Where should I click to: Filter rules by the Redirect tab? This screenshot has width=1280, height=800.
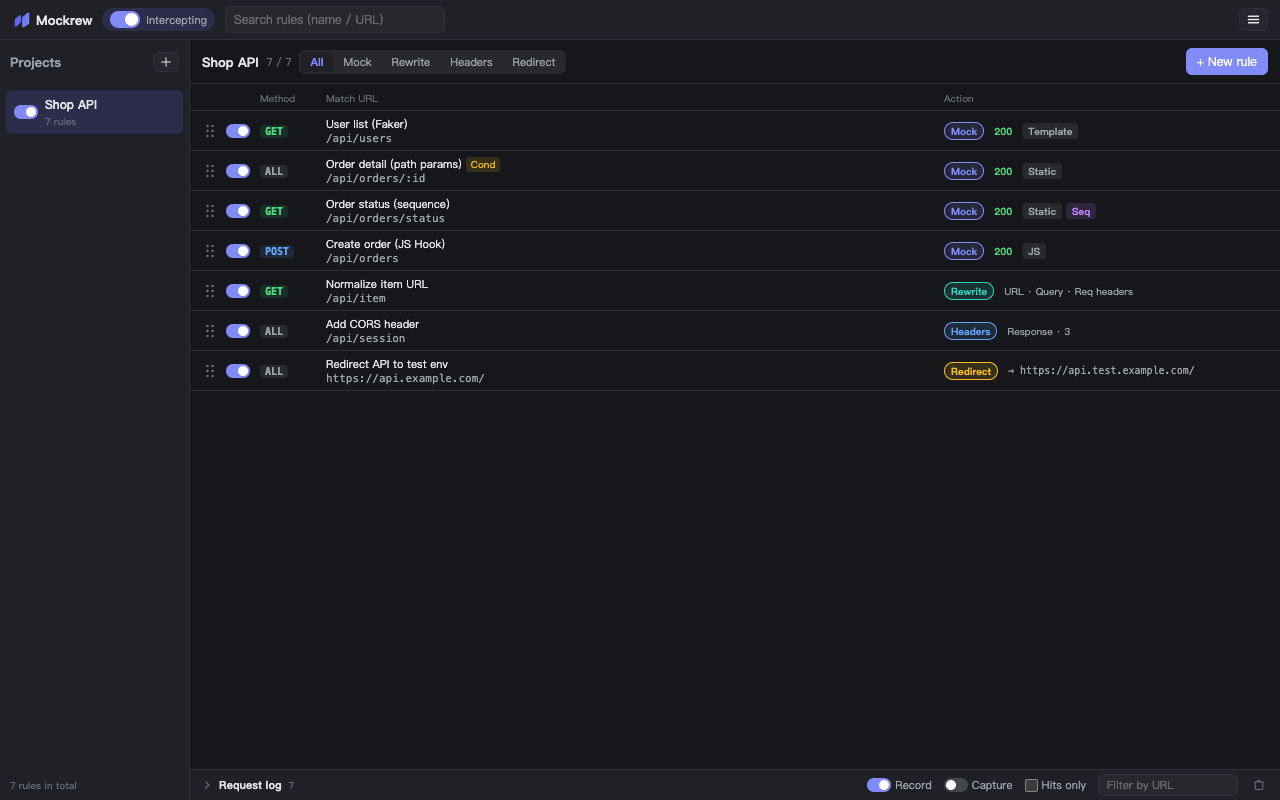(x=534, y=62)
